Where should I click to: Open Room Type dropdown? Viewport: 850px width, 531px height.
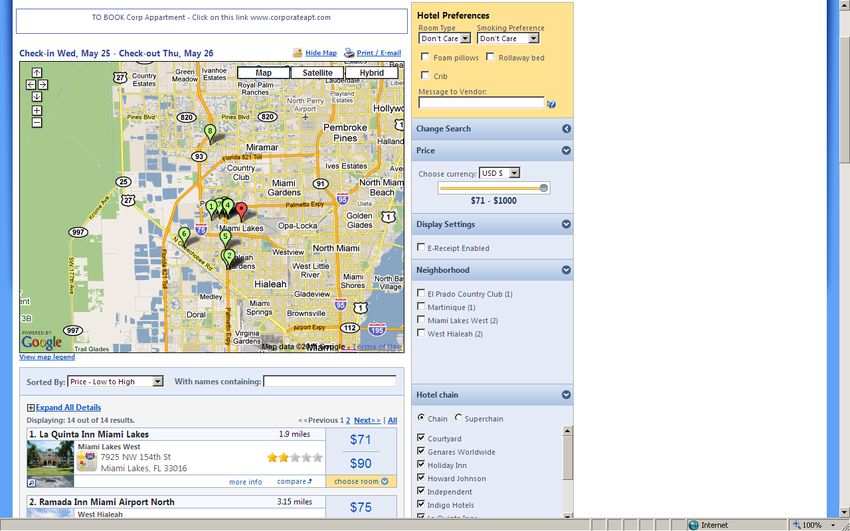(x=445, y=38)
